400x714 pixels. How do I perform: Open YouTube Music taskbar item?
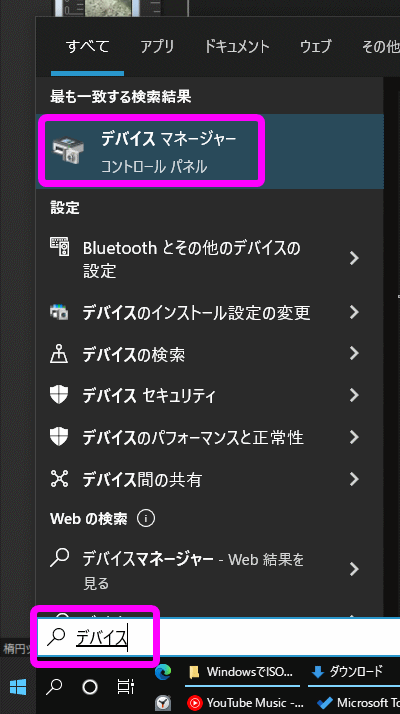click(x=246, y=703)
